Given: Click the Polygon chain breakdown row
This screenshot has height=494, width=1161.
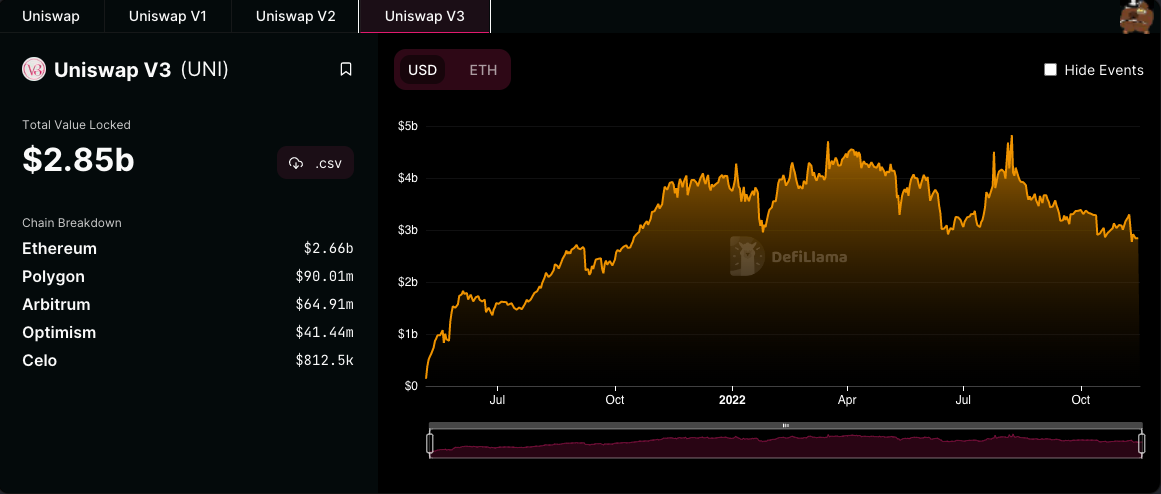Looking at the screenshot, I should click(188, 276).
